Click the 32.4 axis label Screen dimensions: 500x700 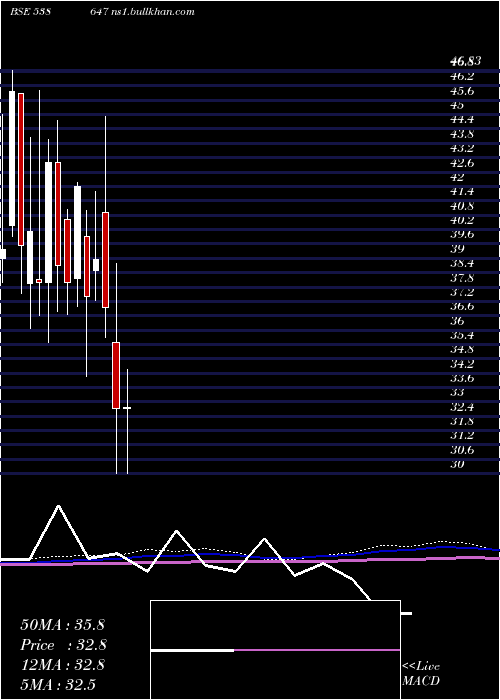click(462, 407)
